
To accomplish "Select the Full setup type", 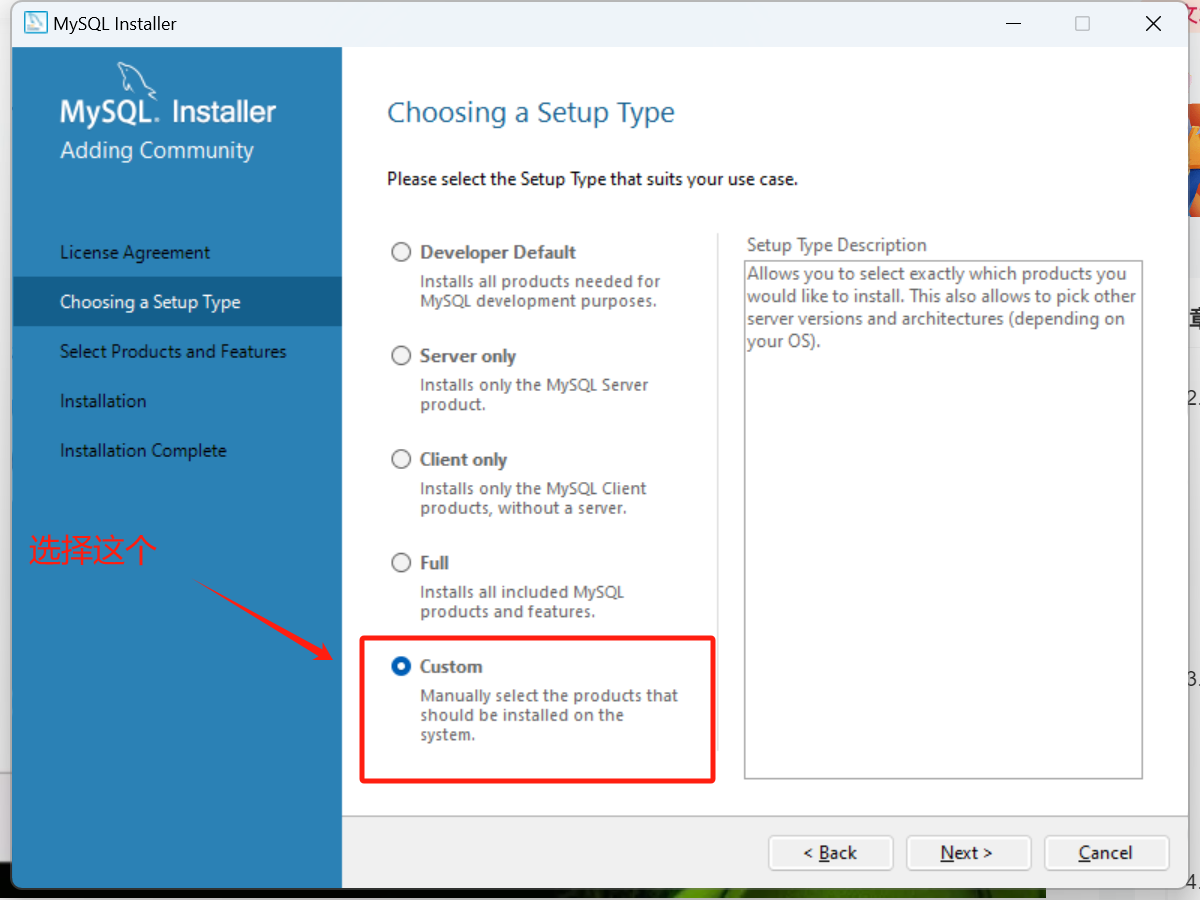I will 401,563.
